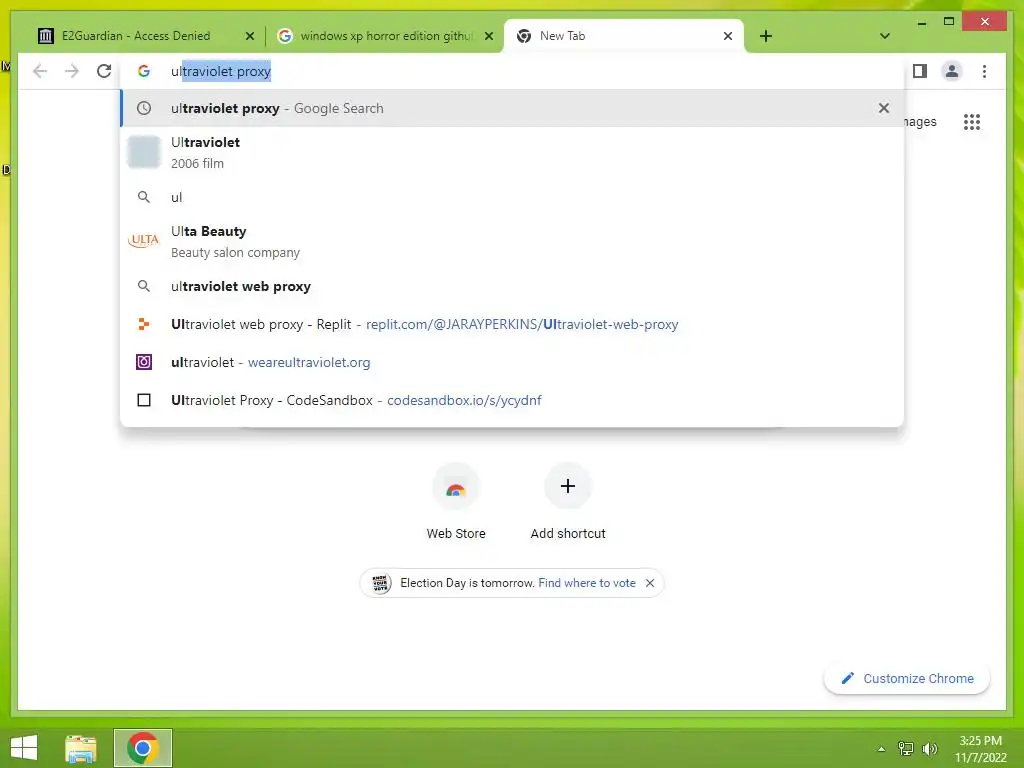
Task: Open the Chrome three-dot menu
Action: tap(984, 71)
